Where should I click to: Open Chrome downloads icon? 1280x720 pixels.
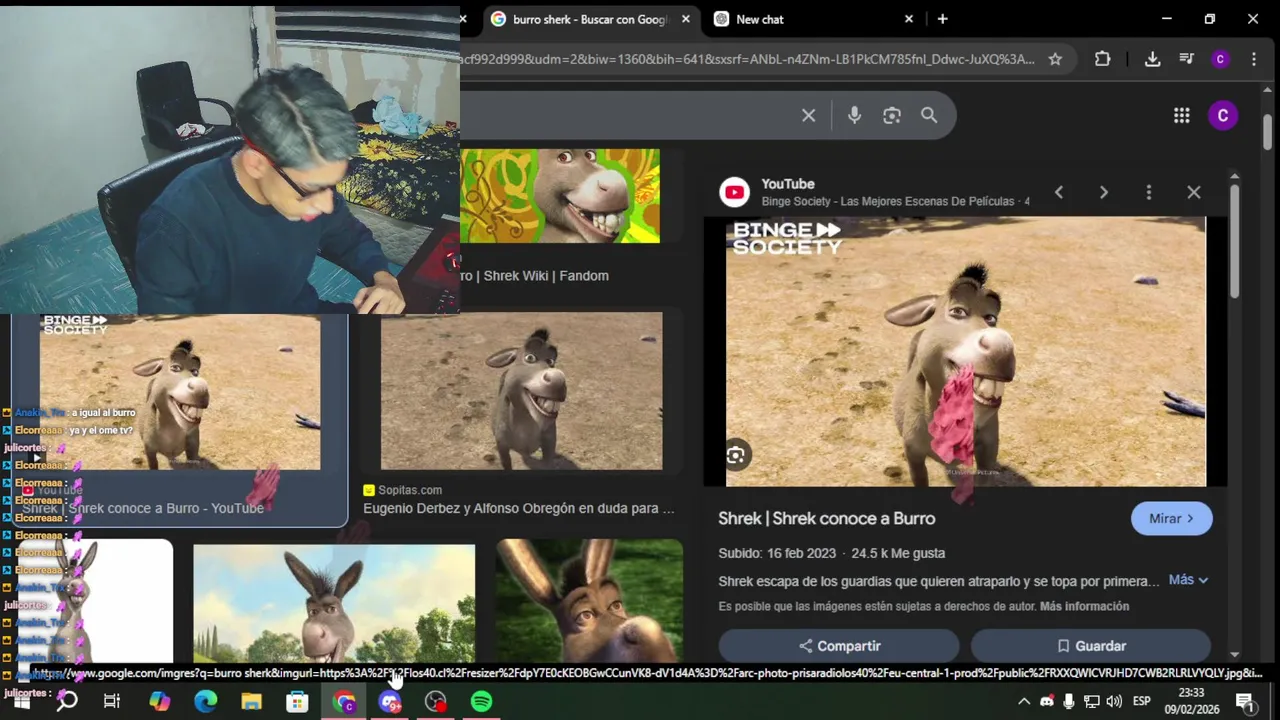[x=1152, y=59]
